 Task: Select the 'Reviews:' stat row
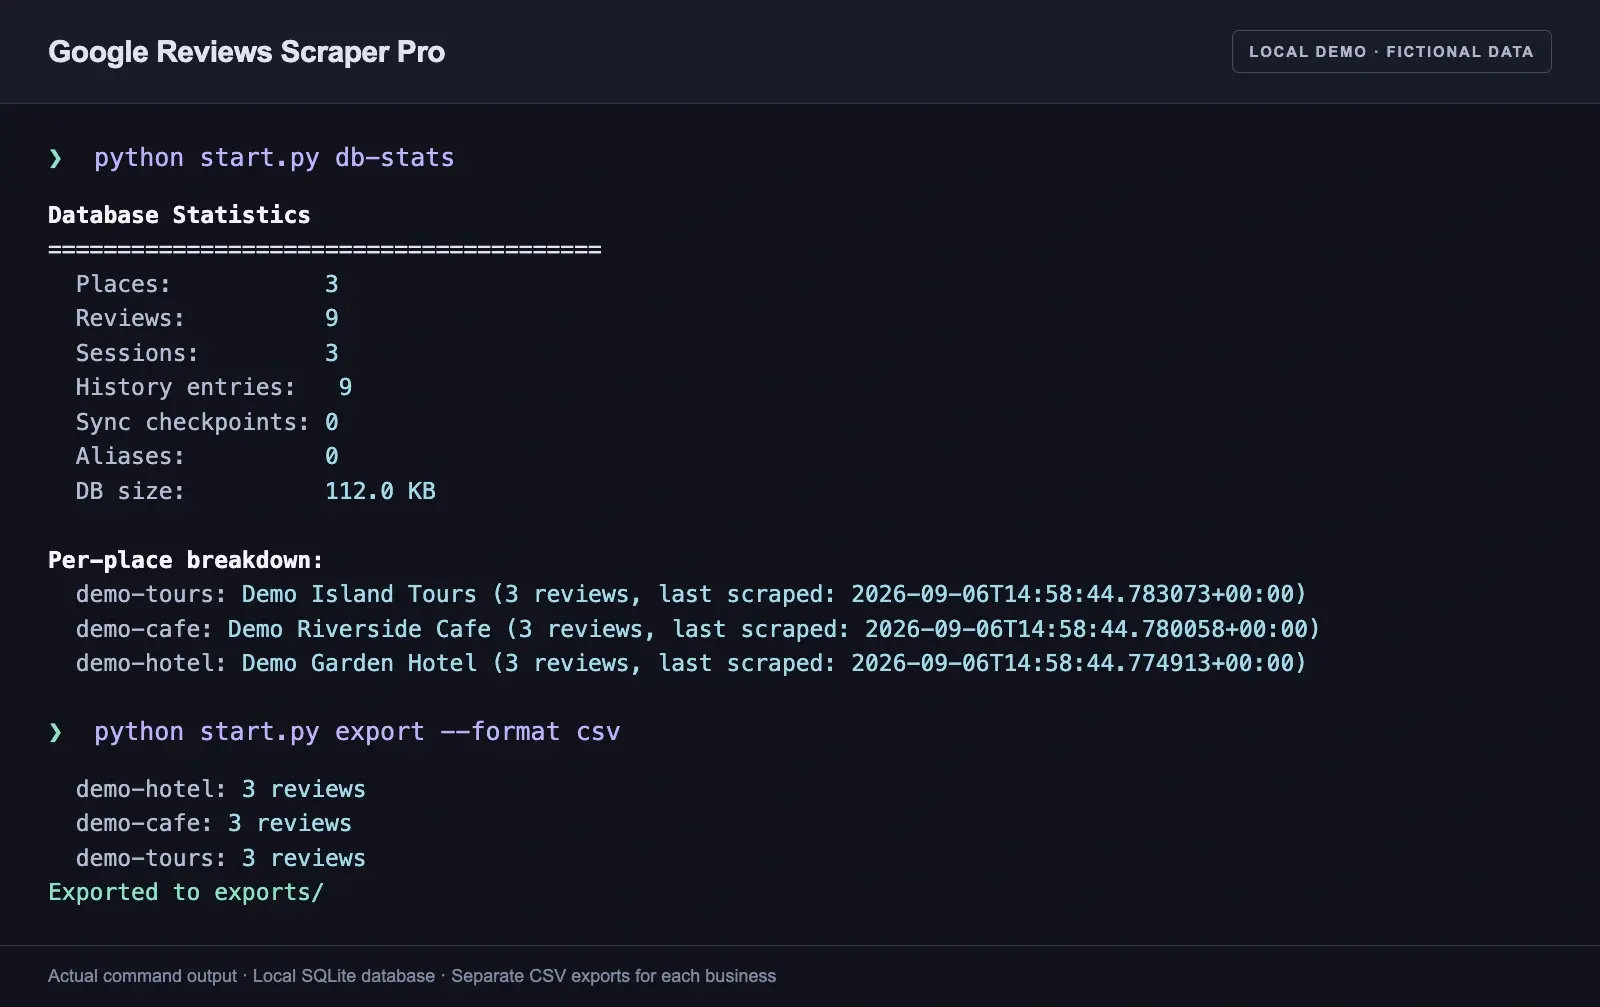207,318
